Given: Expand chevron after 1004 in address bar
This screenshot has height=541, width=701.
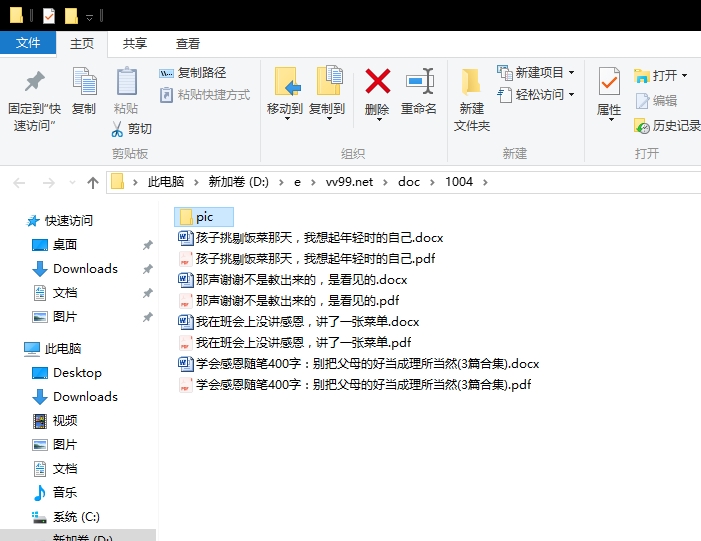Looking at the screenshot, I should 486,182.
